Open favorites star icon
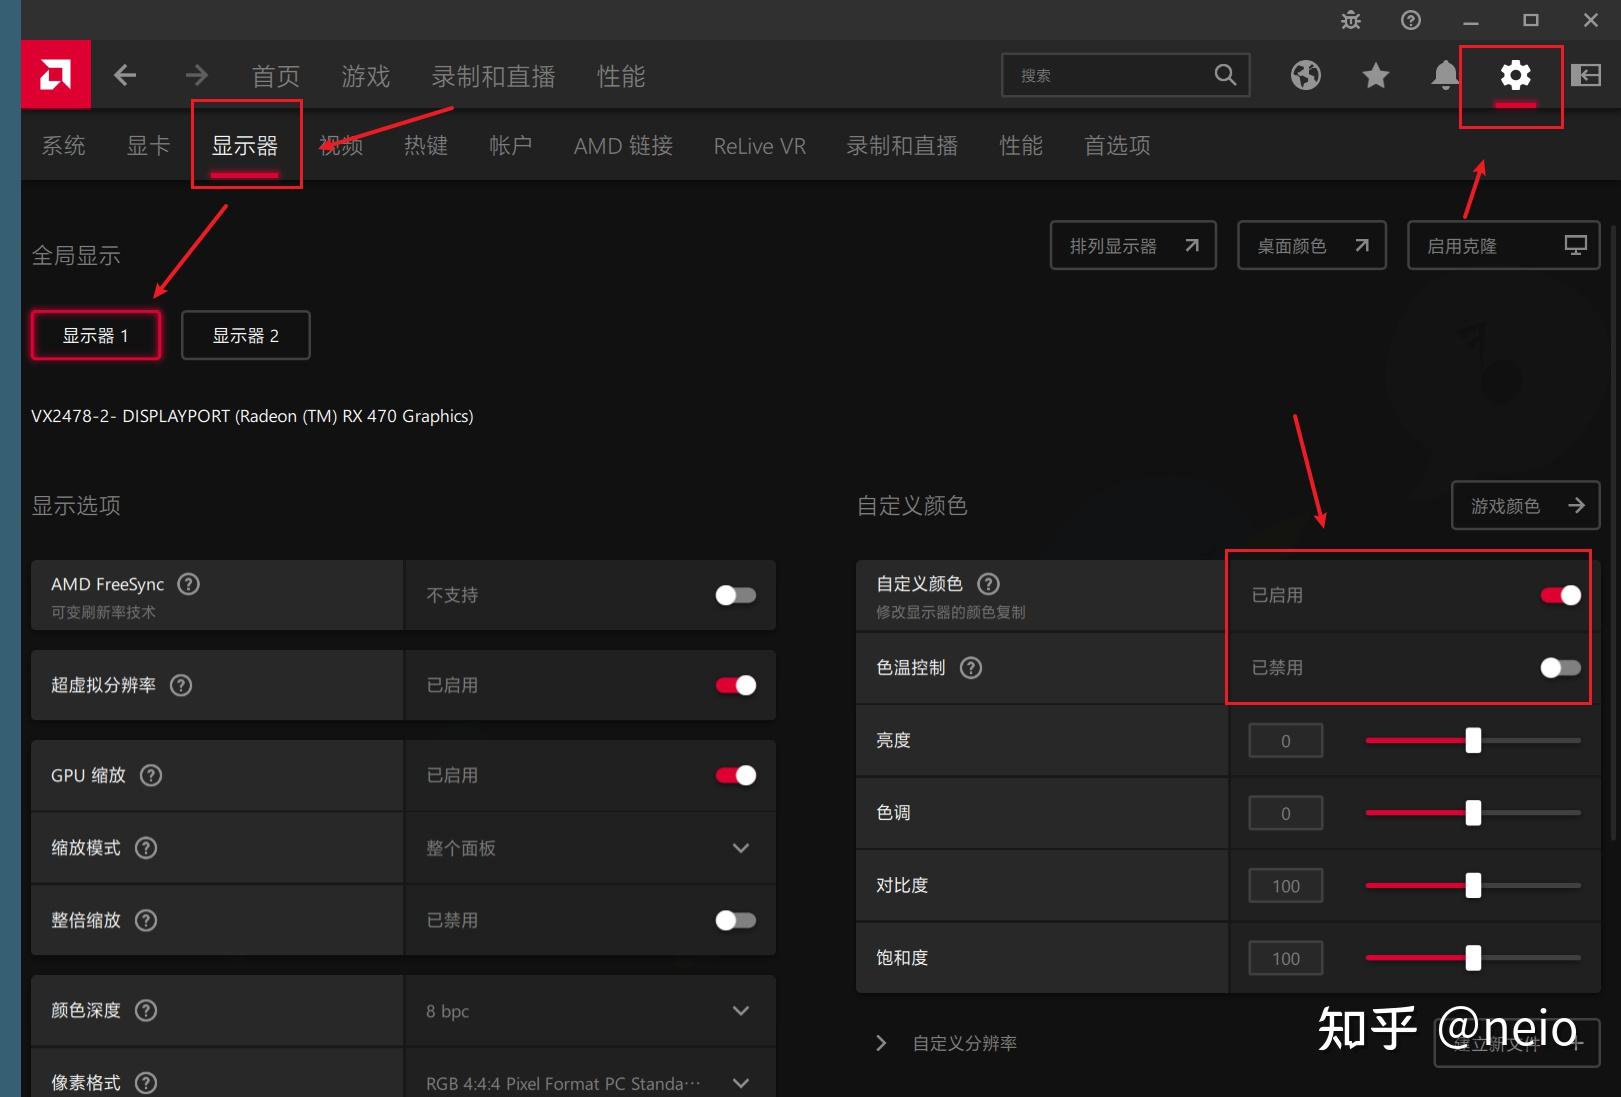This screenshot has width=1621, height=1097. coord(1376,75)
